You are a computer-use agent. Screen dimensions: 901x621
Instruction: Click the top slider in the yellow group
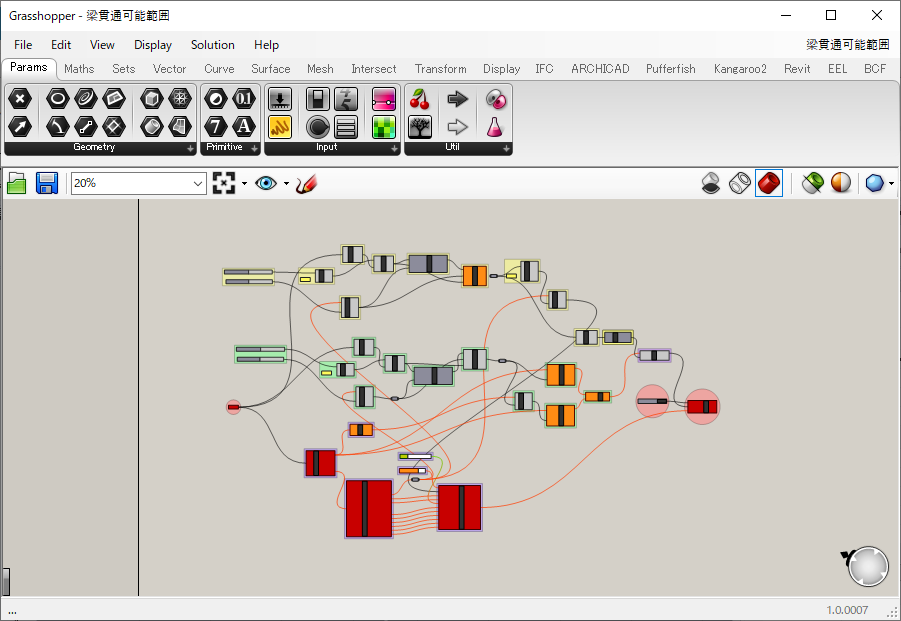[249, 272]
